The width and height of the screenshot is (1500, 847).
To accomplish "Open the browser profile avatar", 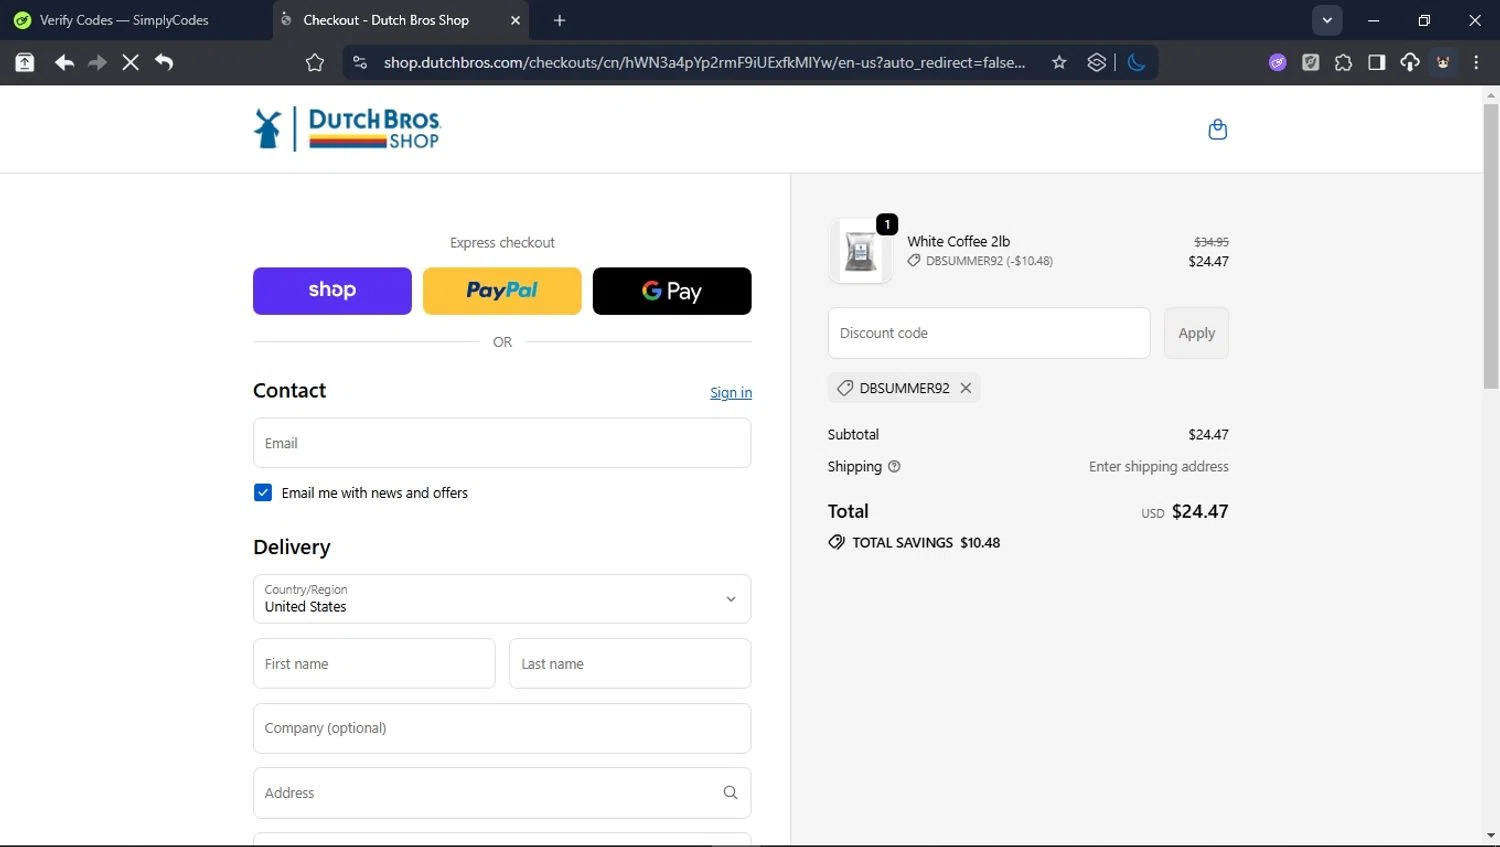I will 1443,62.
